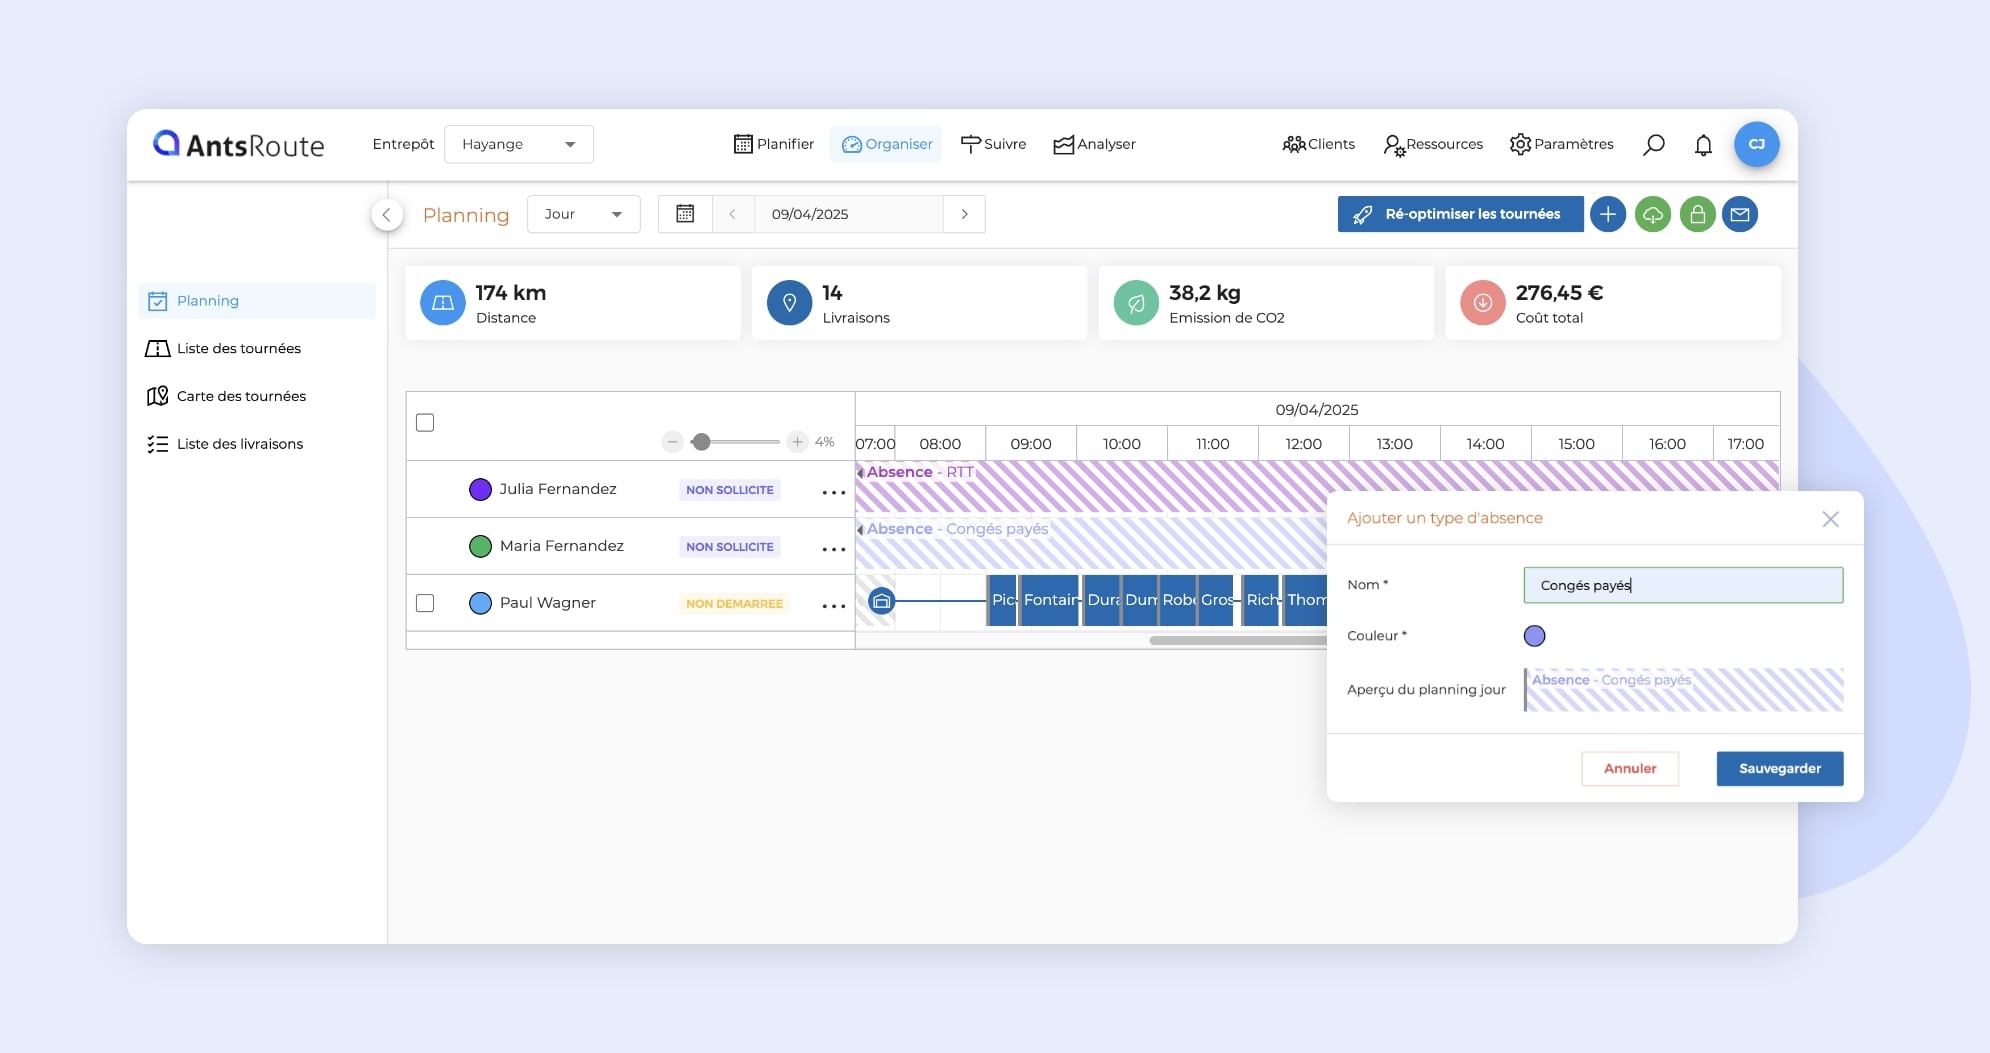Click the Sauvegarder button
Viewport: 1990px width, 1053px height.
coord(1779,768)
